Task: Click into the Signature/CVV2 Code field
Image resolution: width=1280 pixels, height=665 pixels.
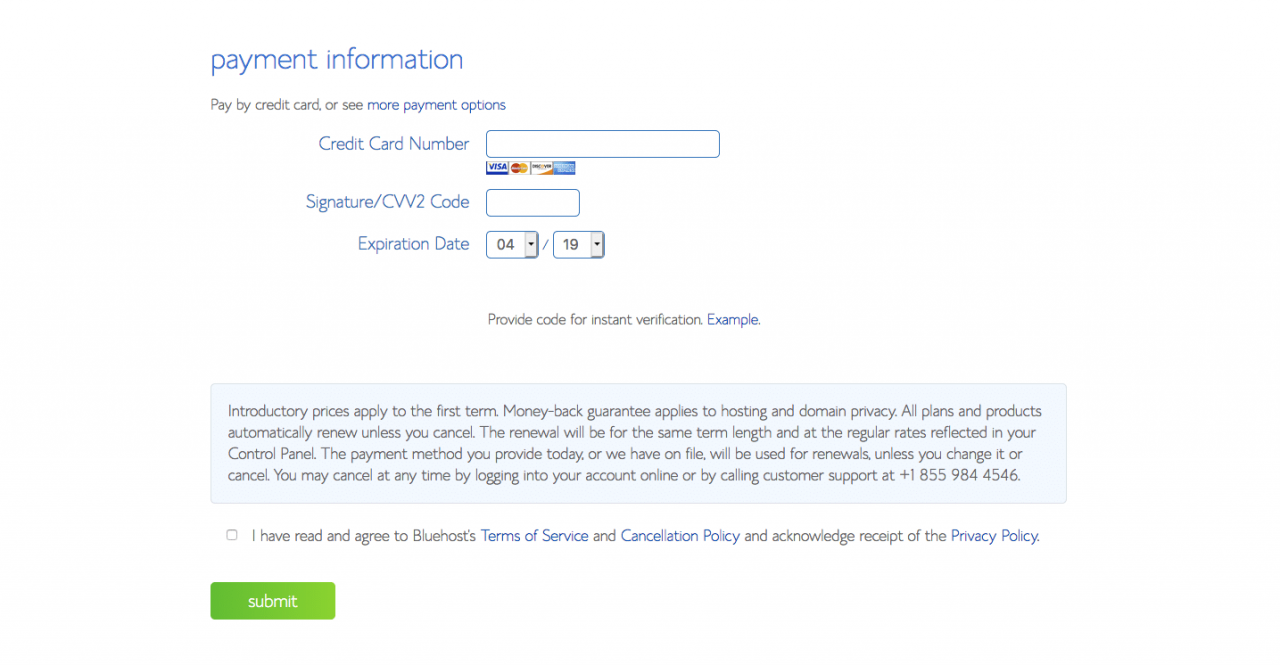Action: [x=532, y=203]
